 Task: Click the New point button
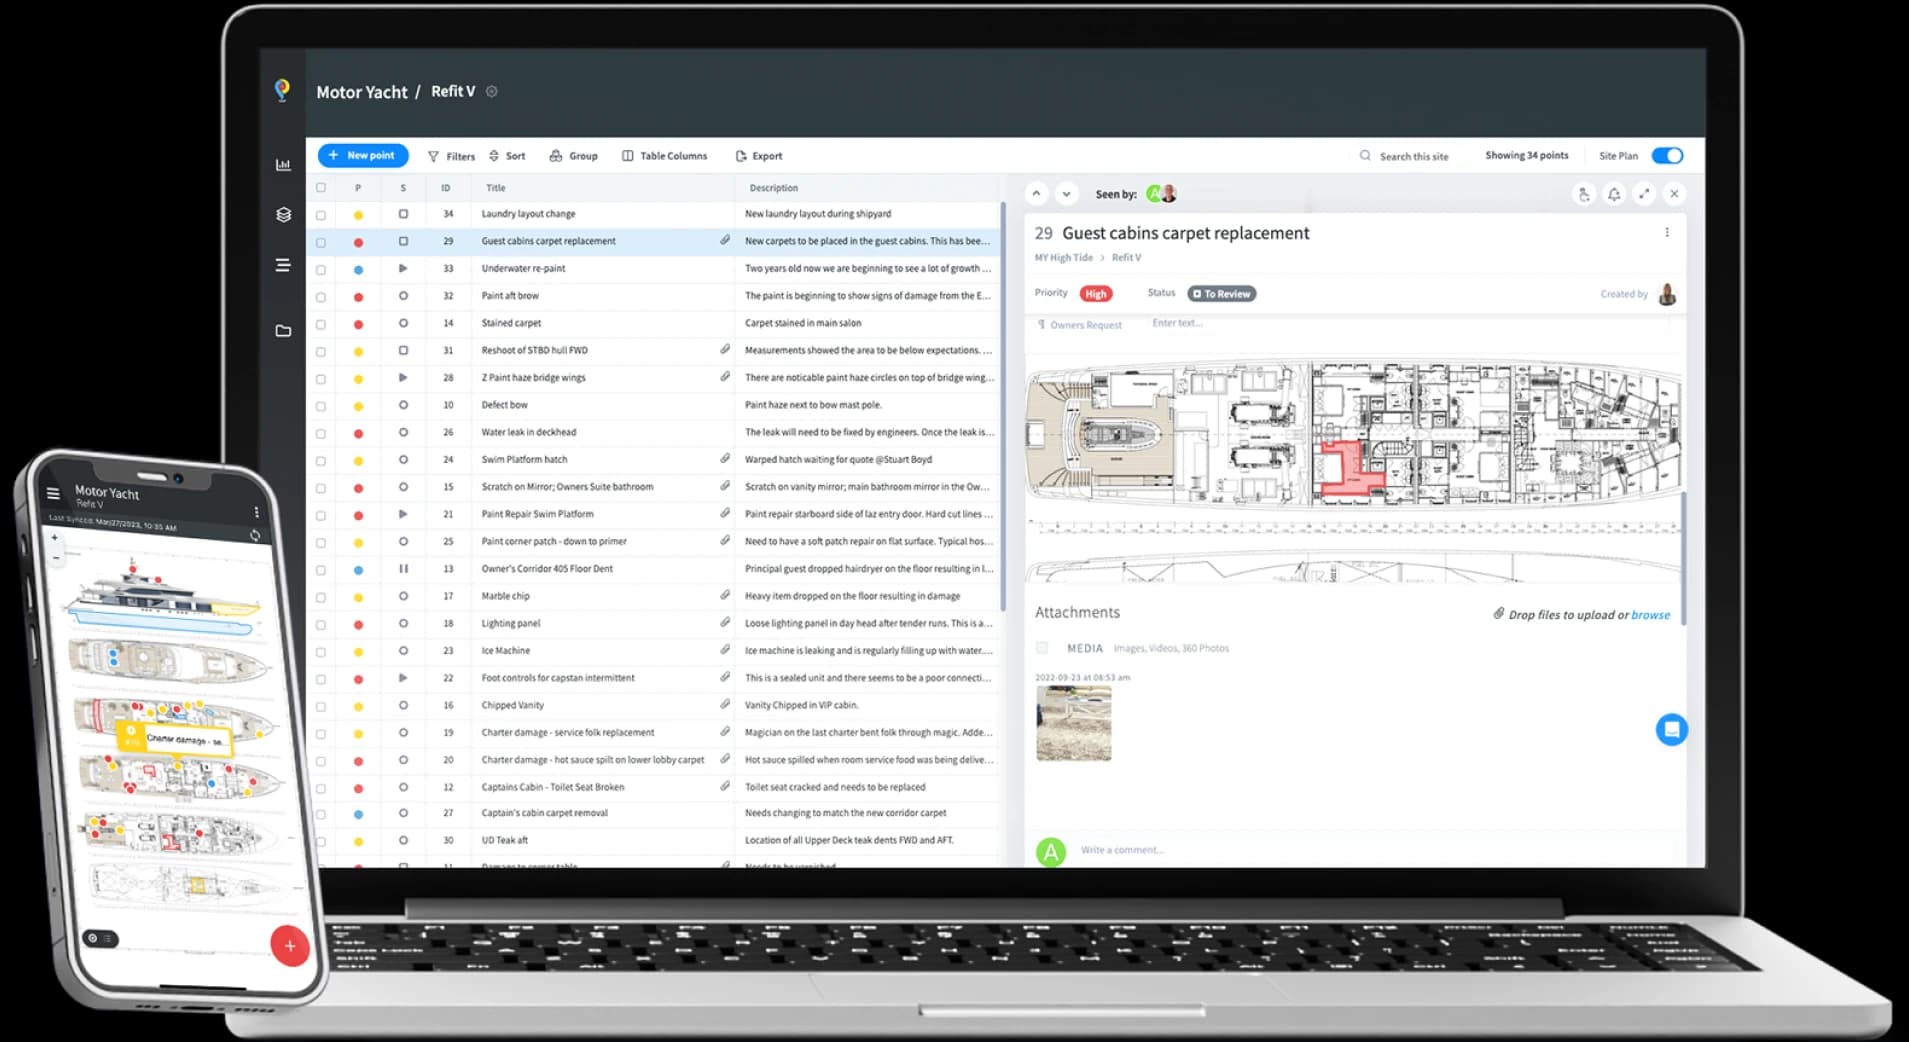(x=363, y=155)
